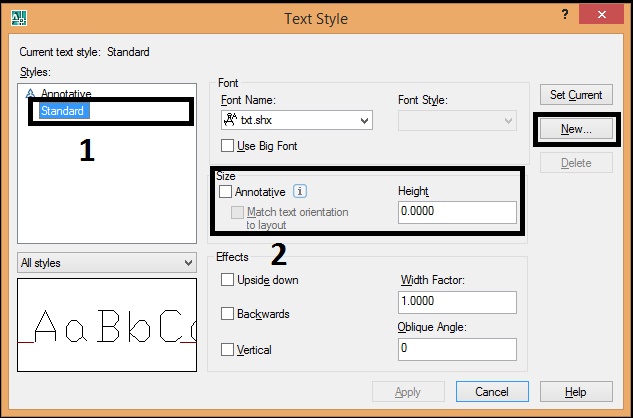Click the Set Current button
The width and height of the screenshot is (633, 418).
click(x=576, y=95)
